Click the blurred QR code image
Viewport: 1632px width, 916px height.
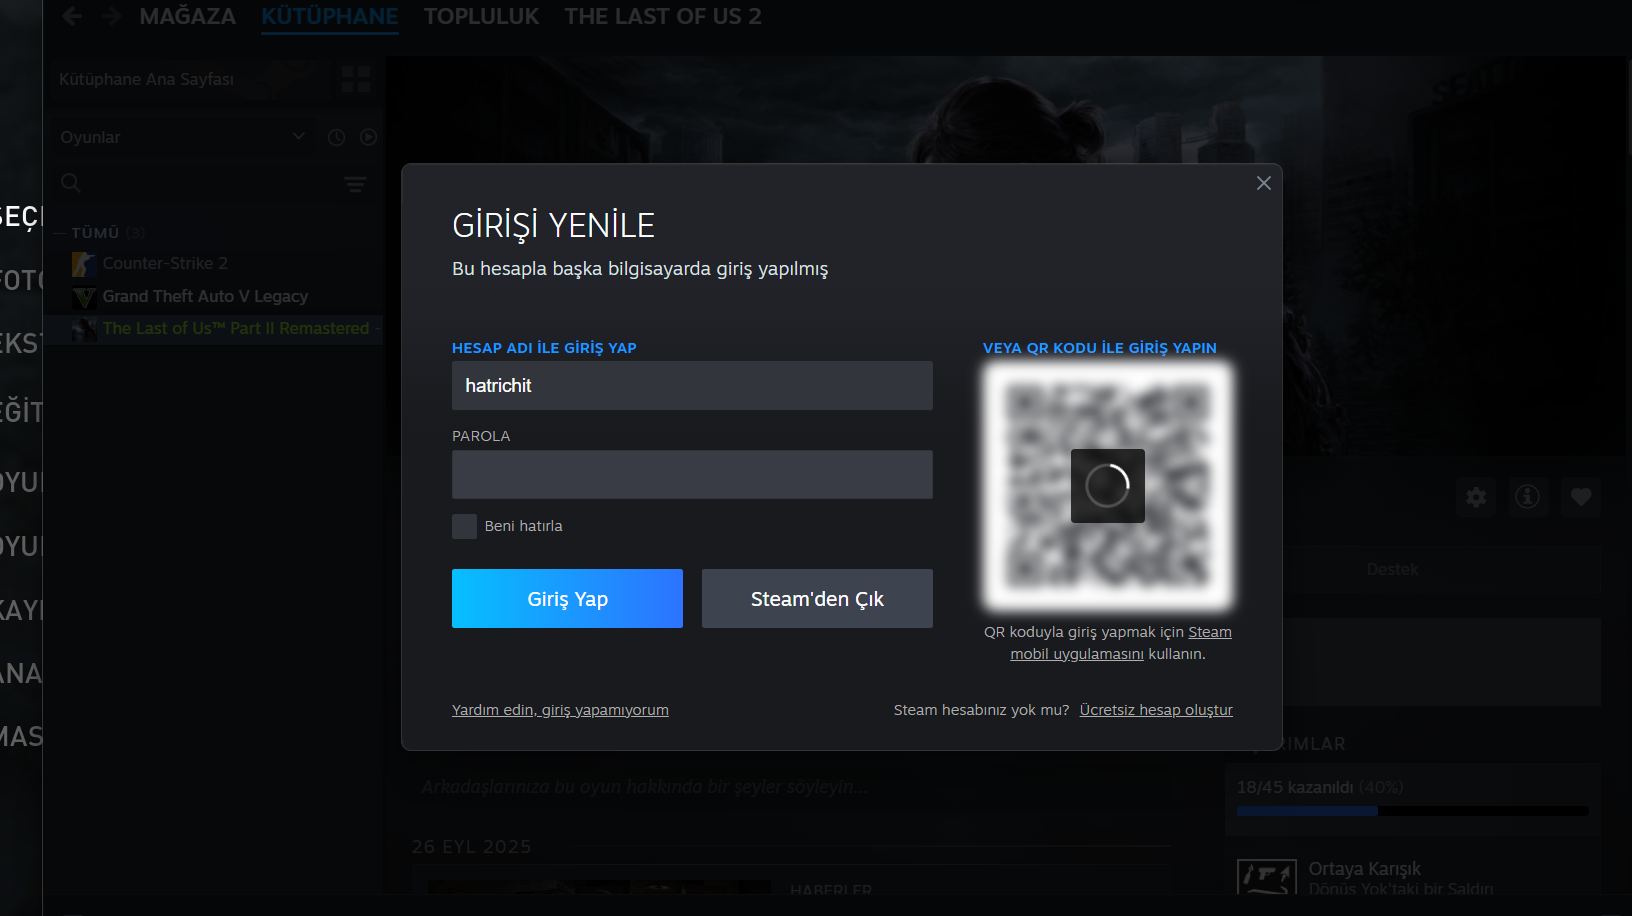(1108, 486)
